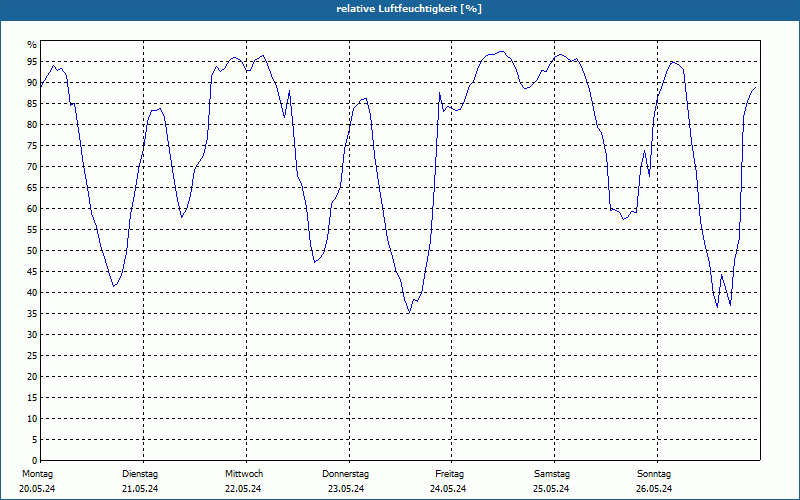The width and height of the screenshot is (800, 500).
Task: Click the date label 22.05.24
Action: tap(243, 489)
